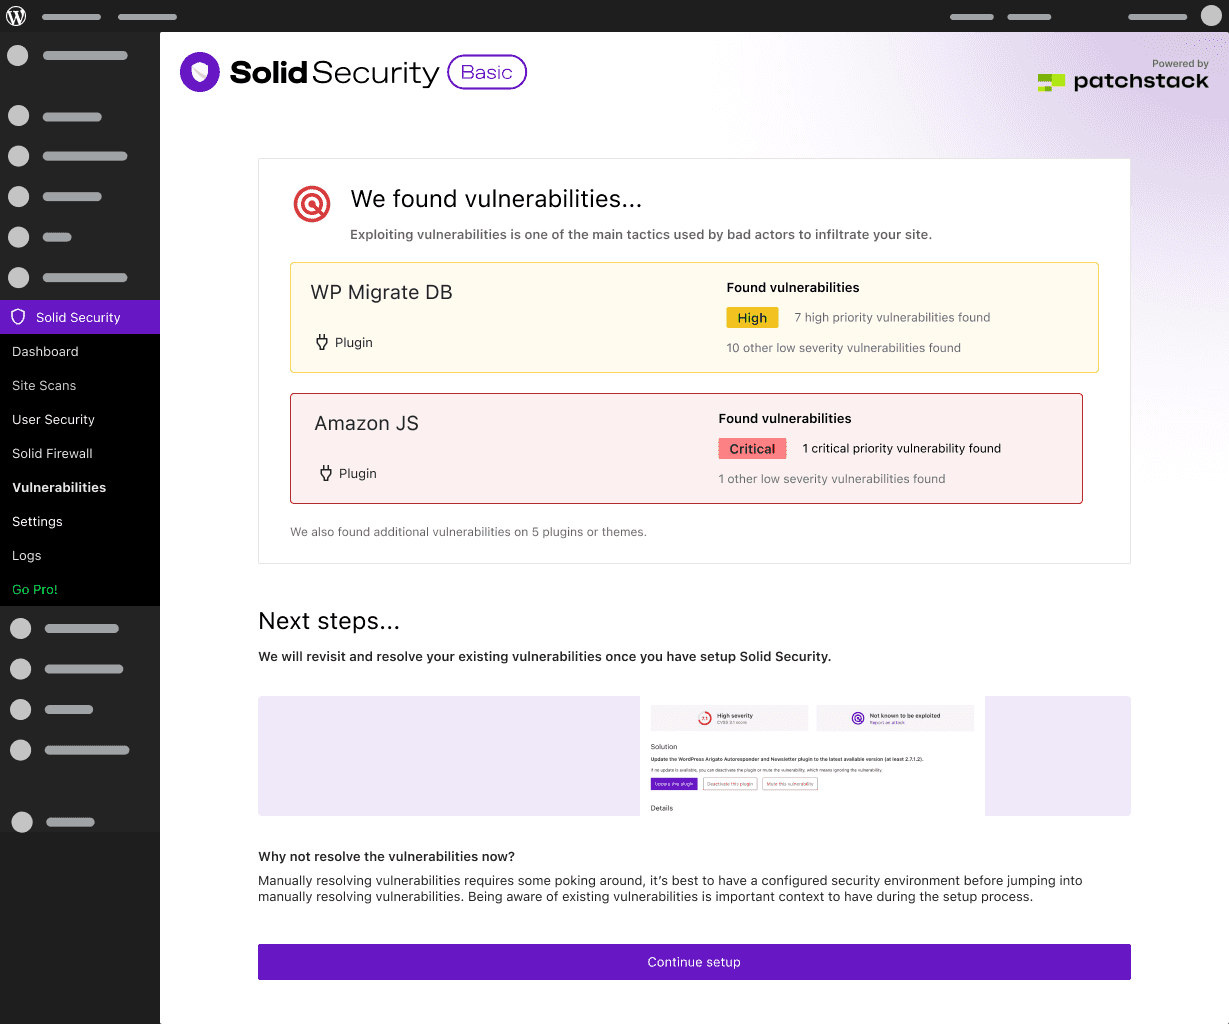Image resolution: width=1229 pixels, height=1024 pixels.
Task: Open the Solid Security sidebar menu
Action: point(80,317)
